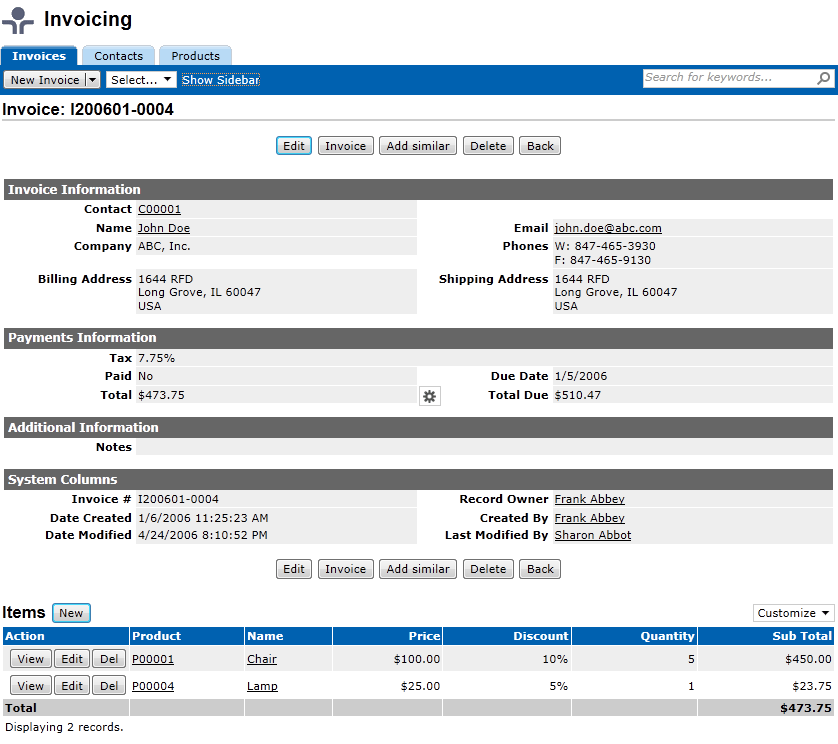Expand the Select... dropdown
This screenshot has width=838, height=744.
(x=141, y=80)
